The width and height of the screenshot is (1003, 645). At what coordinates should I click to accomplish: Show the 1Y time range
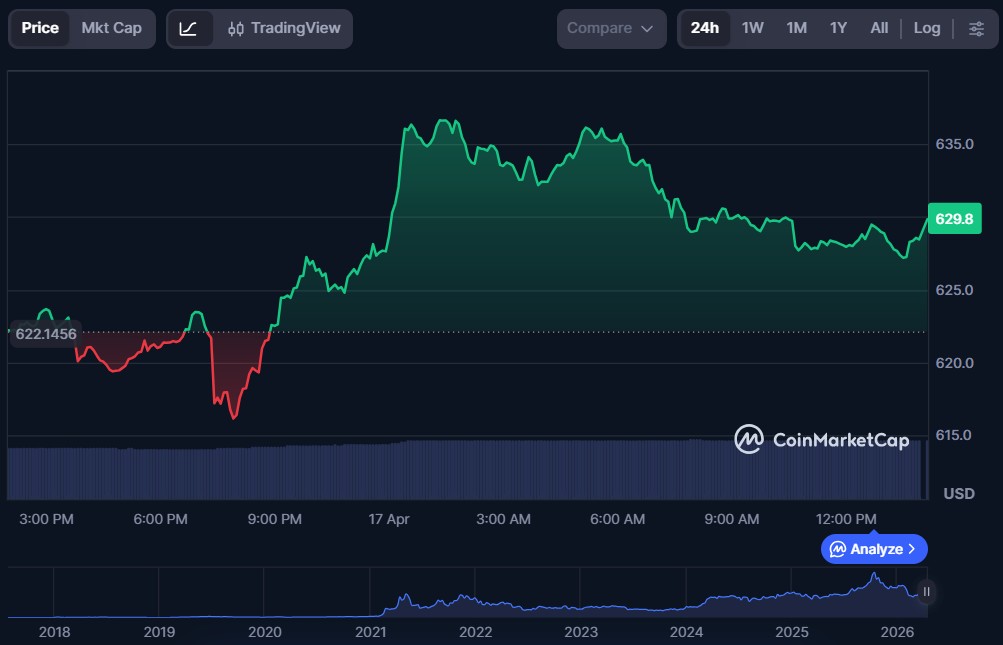click(x=838, y=28)
